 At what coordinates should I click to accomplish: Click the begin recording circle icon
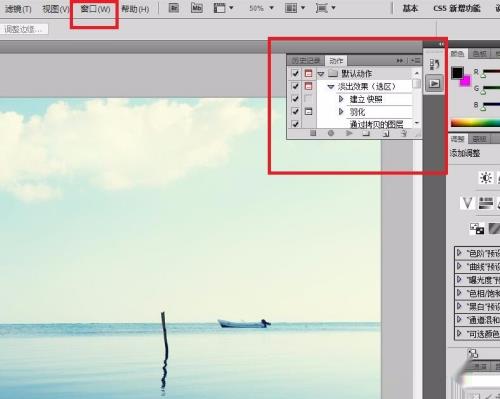coord(331,133)
